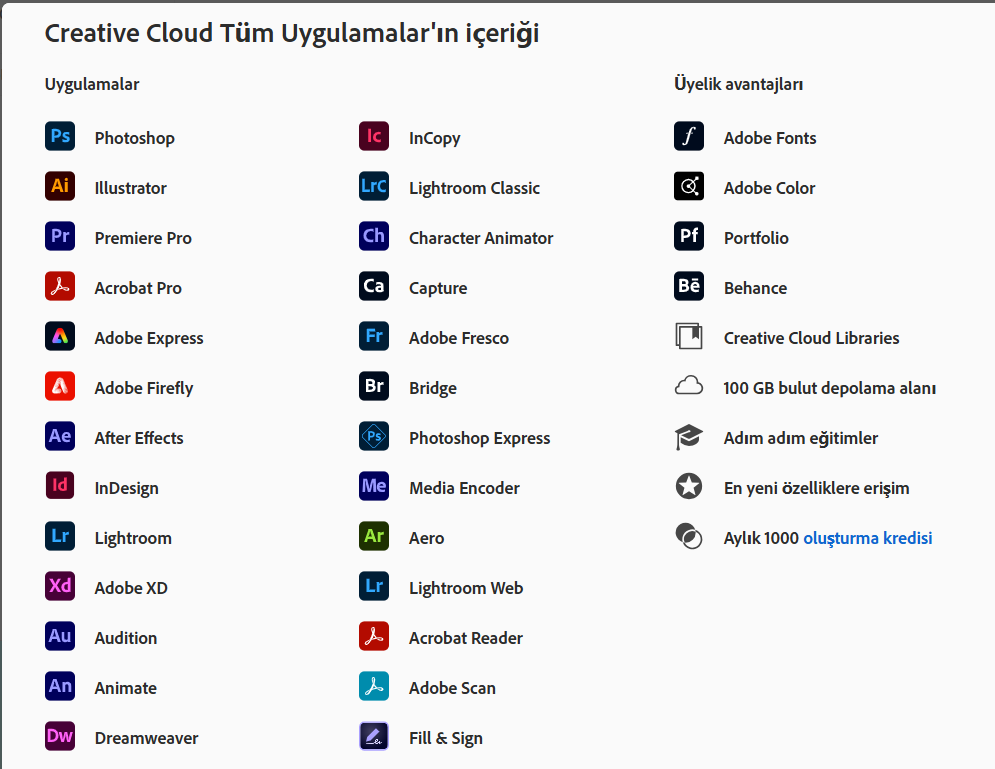Click the After Effects Ae icon
Viewport: 995px width, 769px height.
tap(60, 436)
